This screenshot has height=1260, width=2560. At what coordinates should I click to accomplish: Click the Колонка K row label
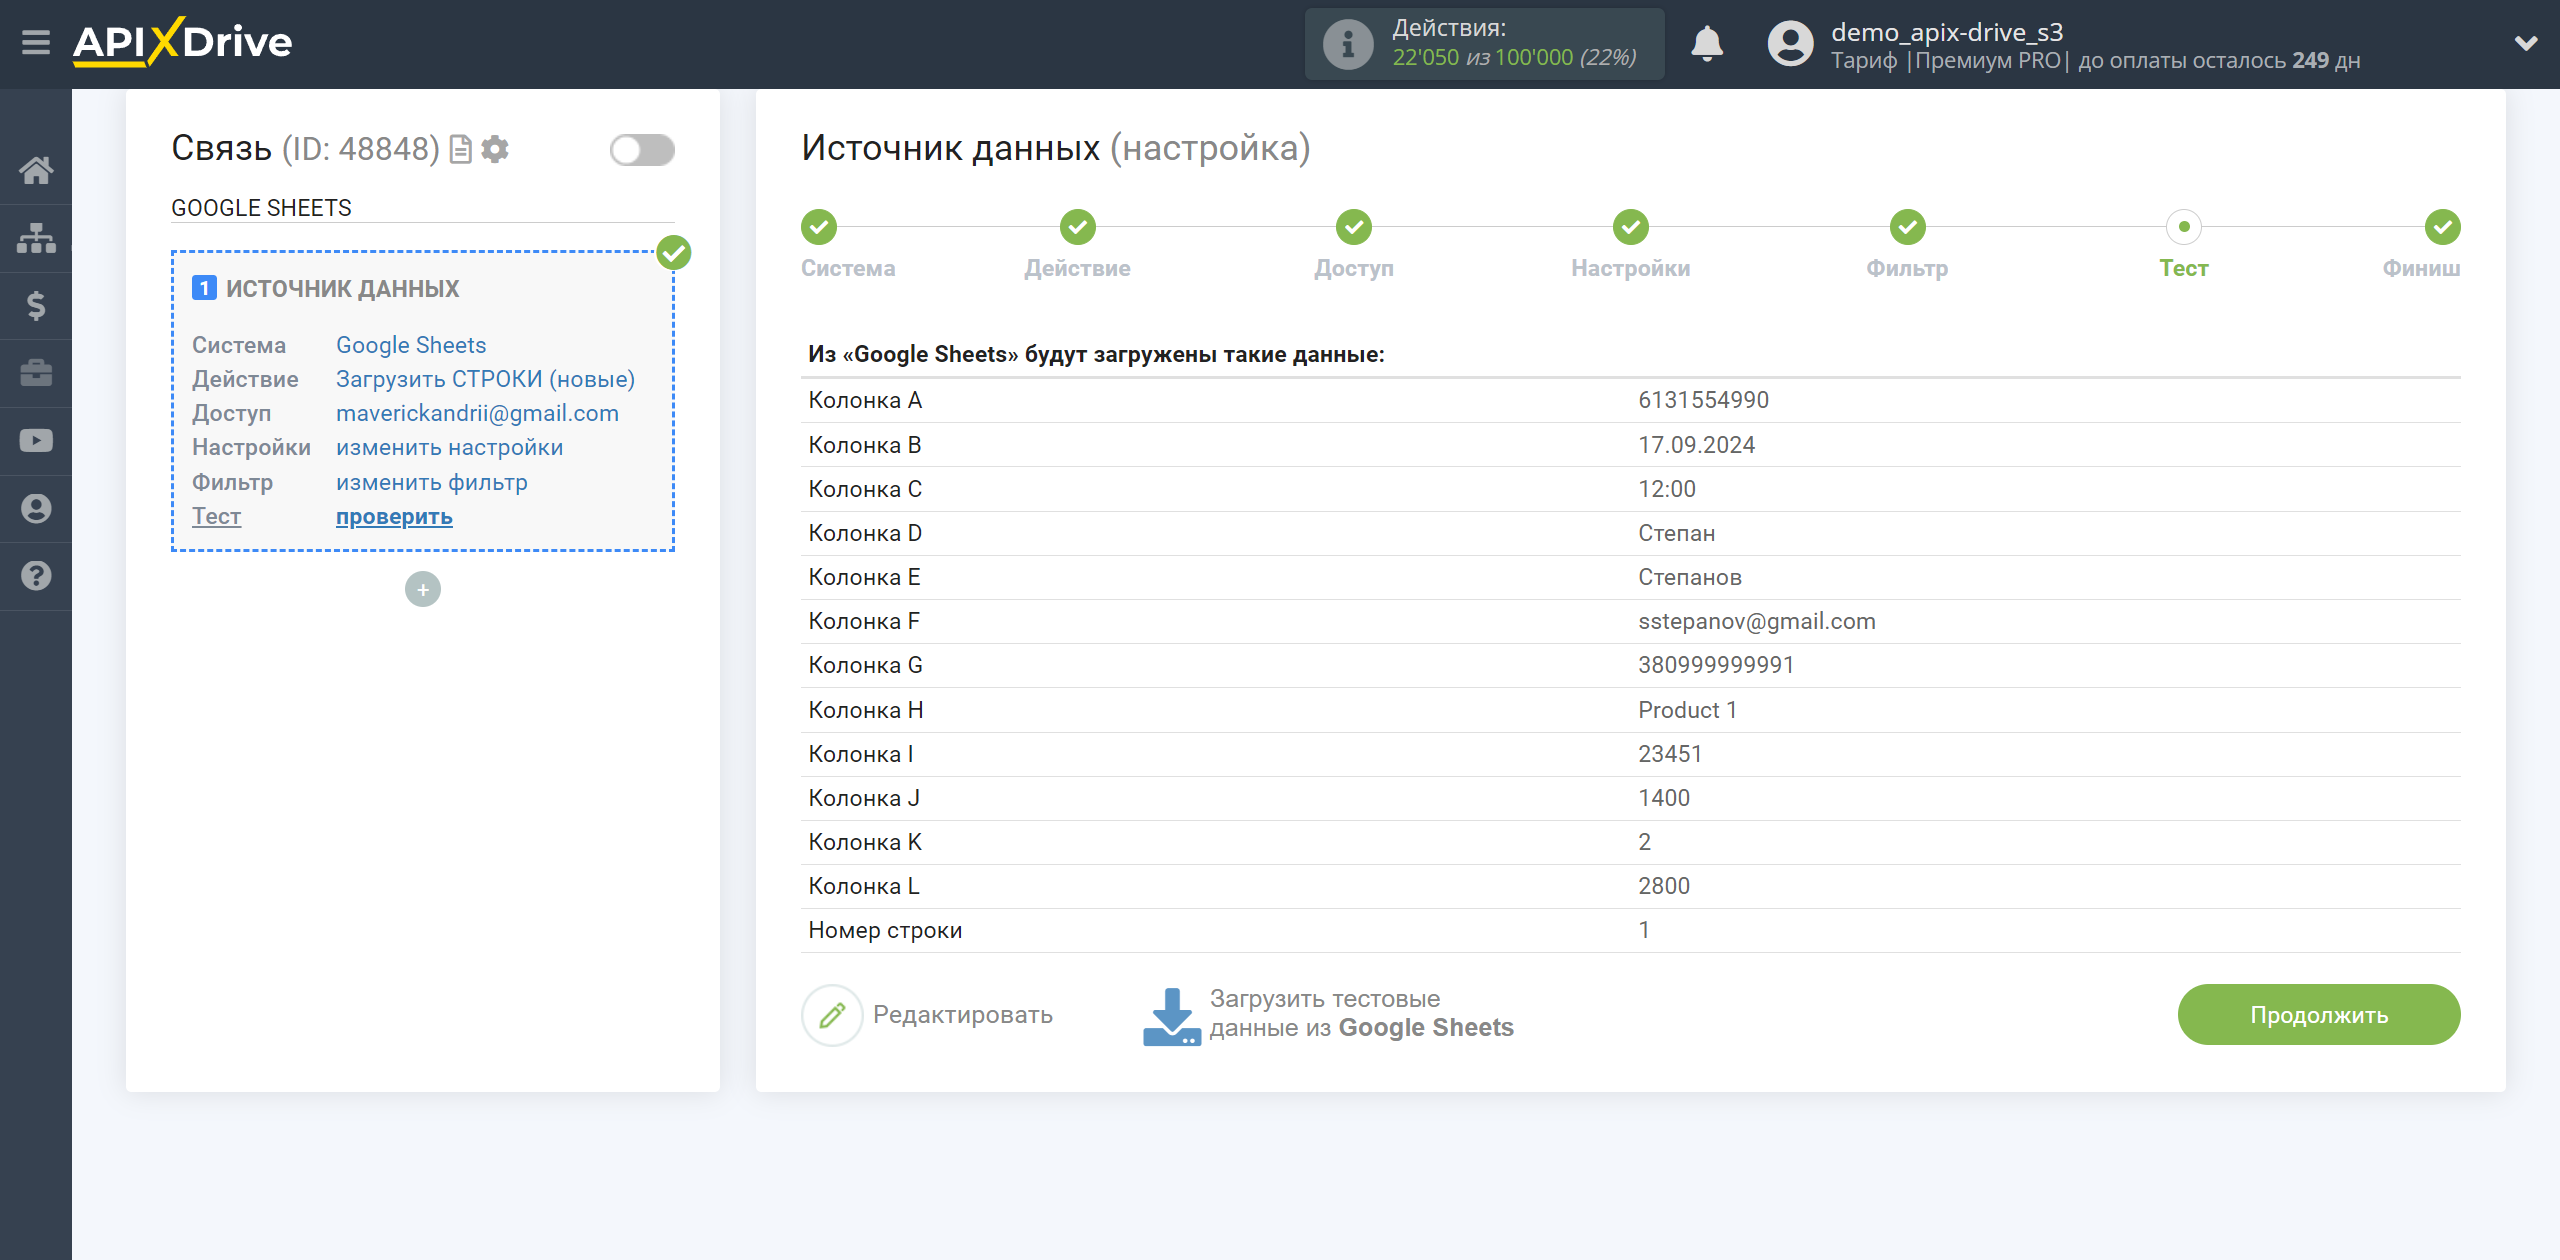point(865,842)
